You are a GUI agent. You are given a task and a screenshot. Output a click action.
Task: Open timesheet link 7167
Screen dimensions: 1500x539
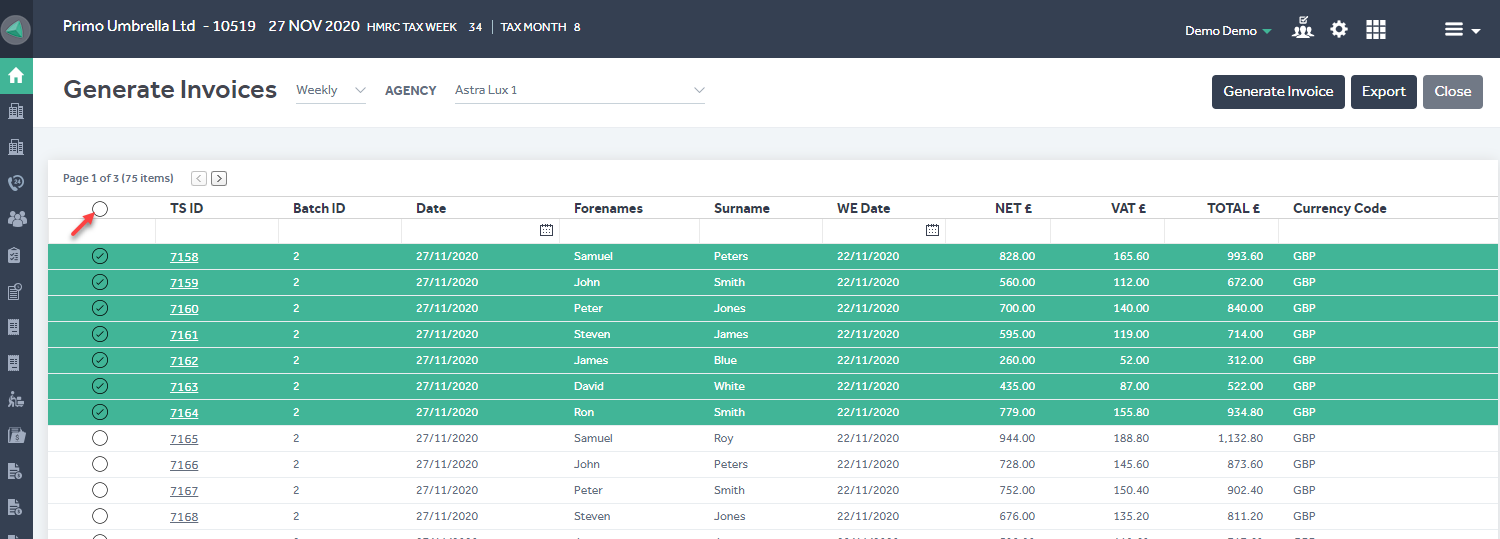[x=184, y=491]
